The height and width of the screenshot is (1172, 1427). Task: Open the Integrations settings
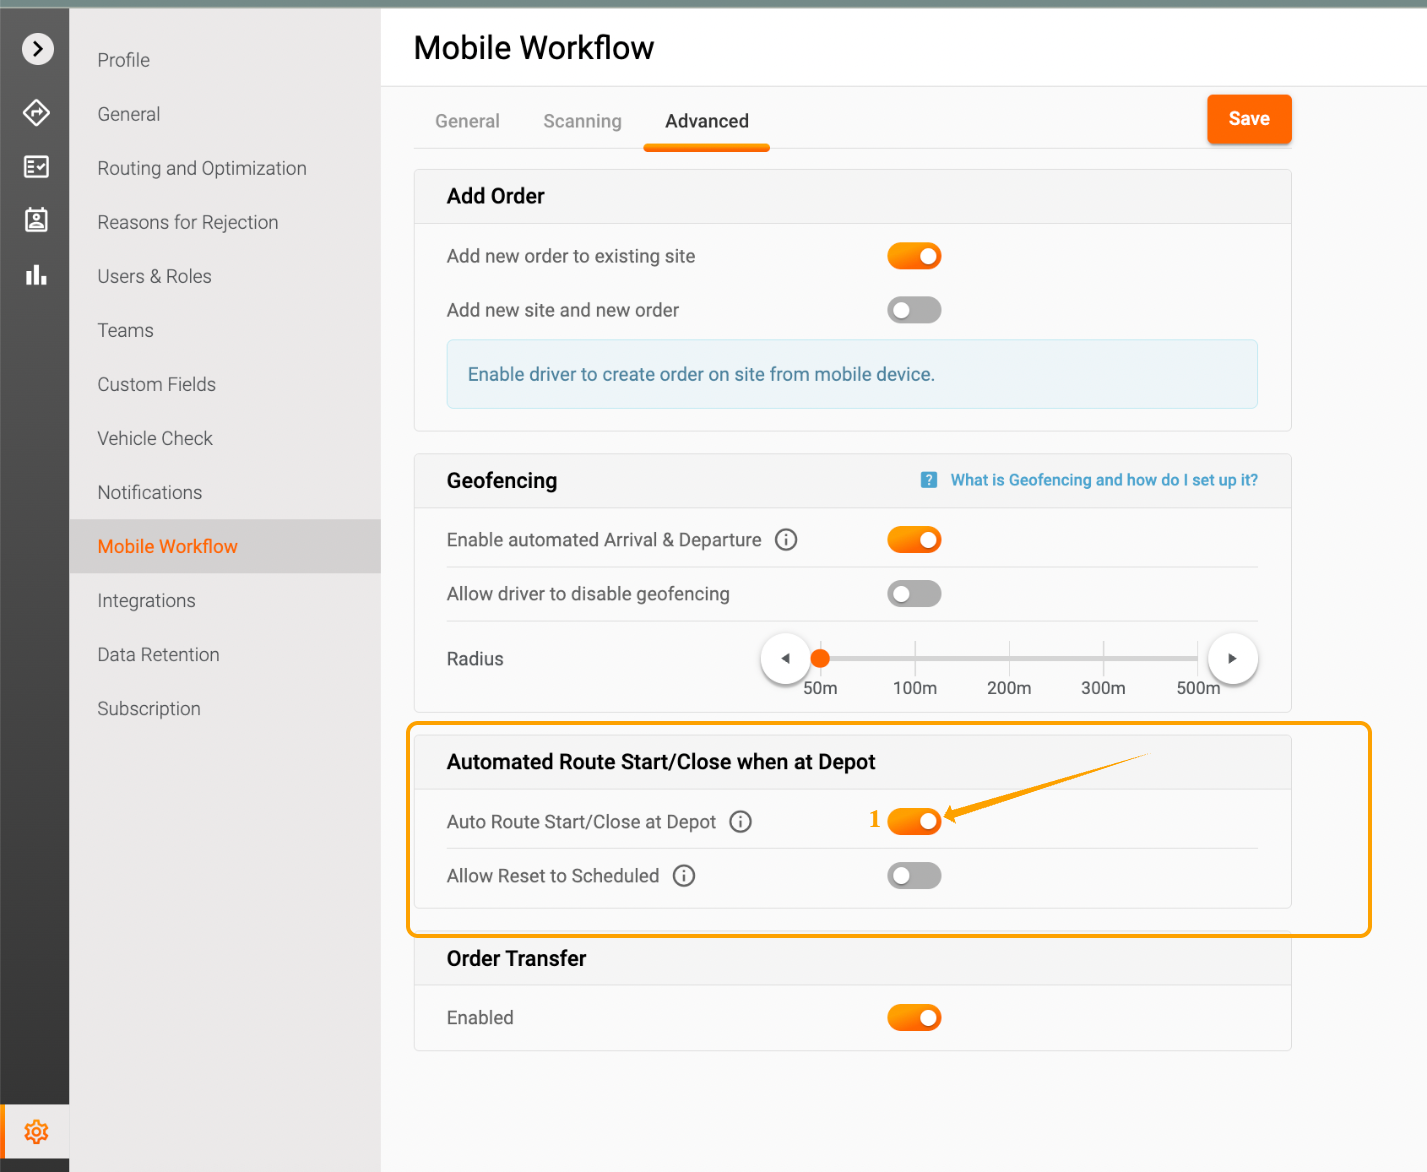pyautogui.click(x=147, y=600)
